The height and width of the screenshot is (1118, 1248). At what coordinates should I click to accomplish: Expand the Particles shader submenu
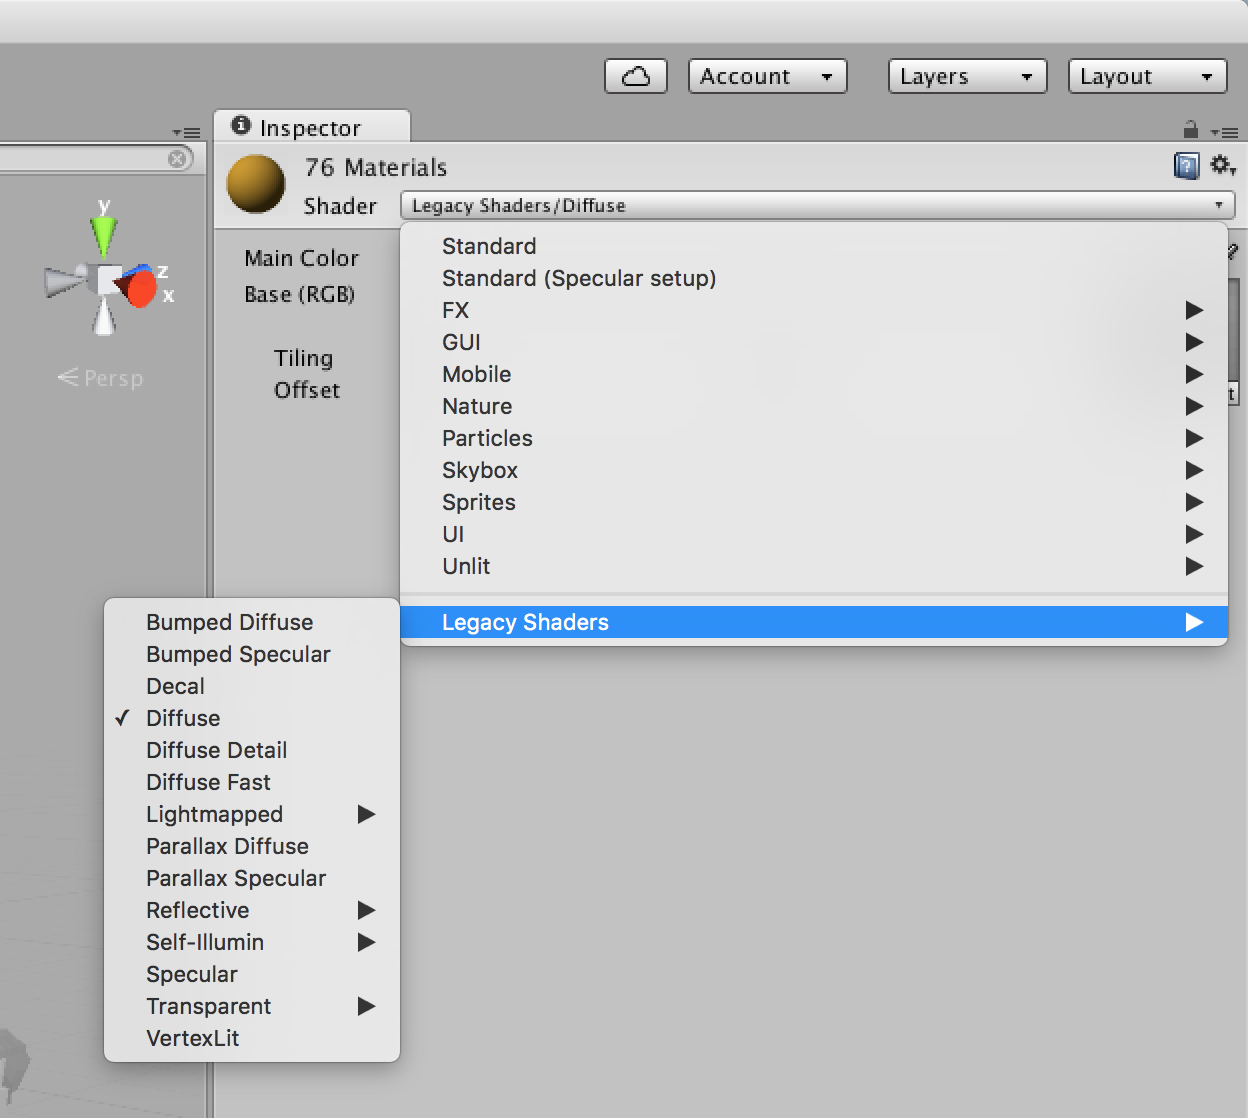pyautogui.click(x=814, y=438)
